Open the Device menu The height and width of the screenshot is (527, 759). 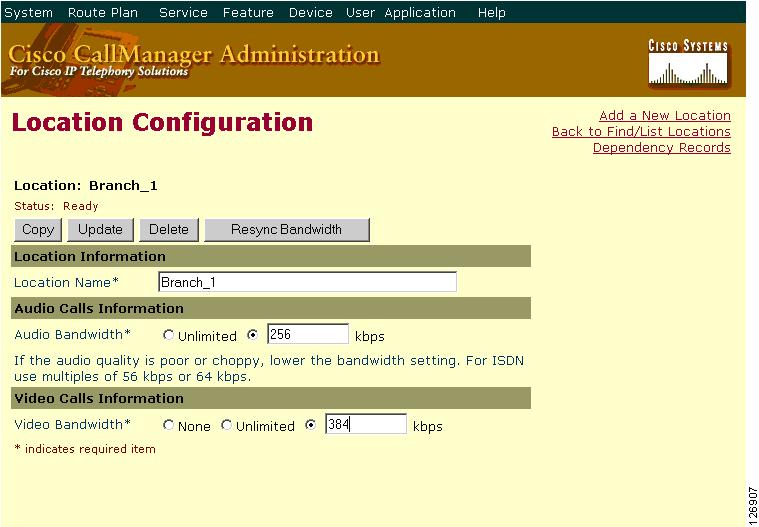pos(310,13)
